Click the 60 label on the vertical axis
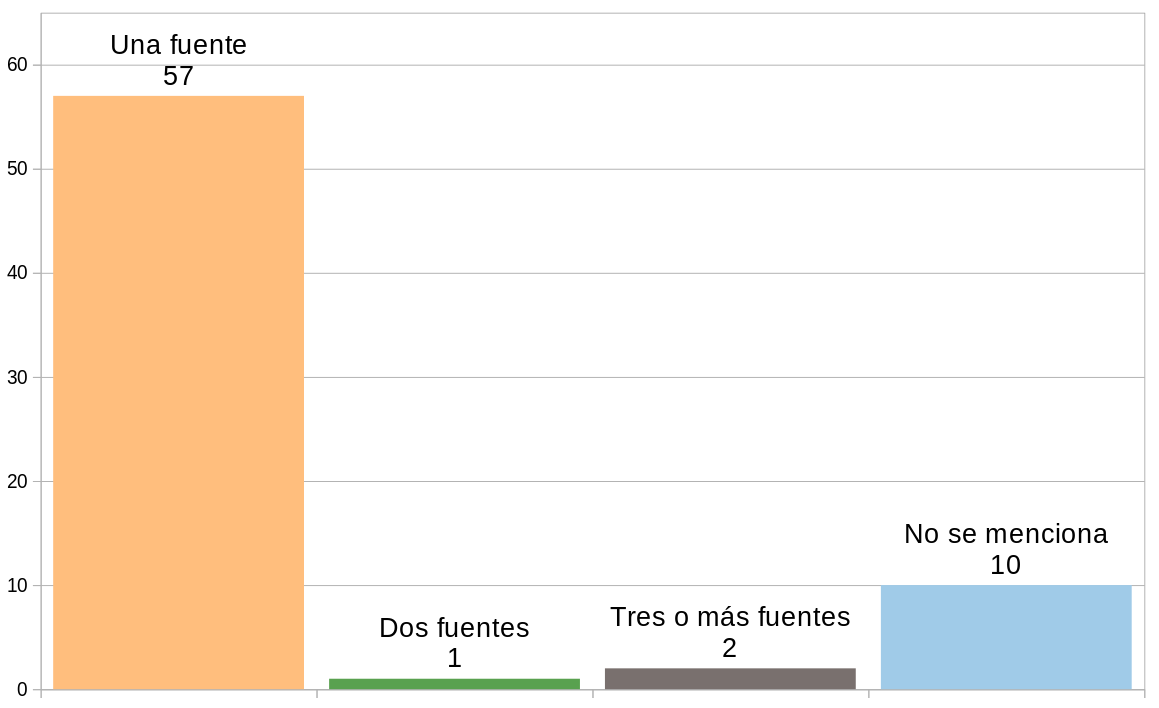The image size is (1159, 708). (16, 65)
